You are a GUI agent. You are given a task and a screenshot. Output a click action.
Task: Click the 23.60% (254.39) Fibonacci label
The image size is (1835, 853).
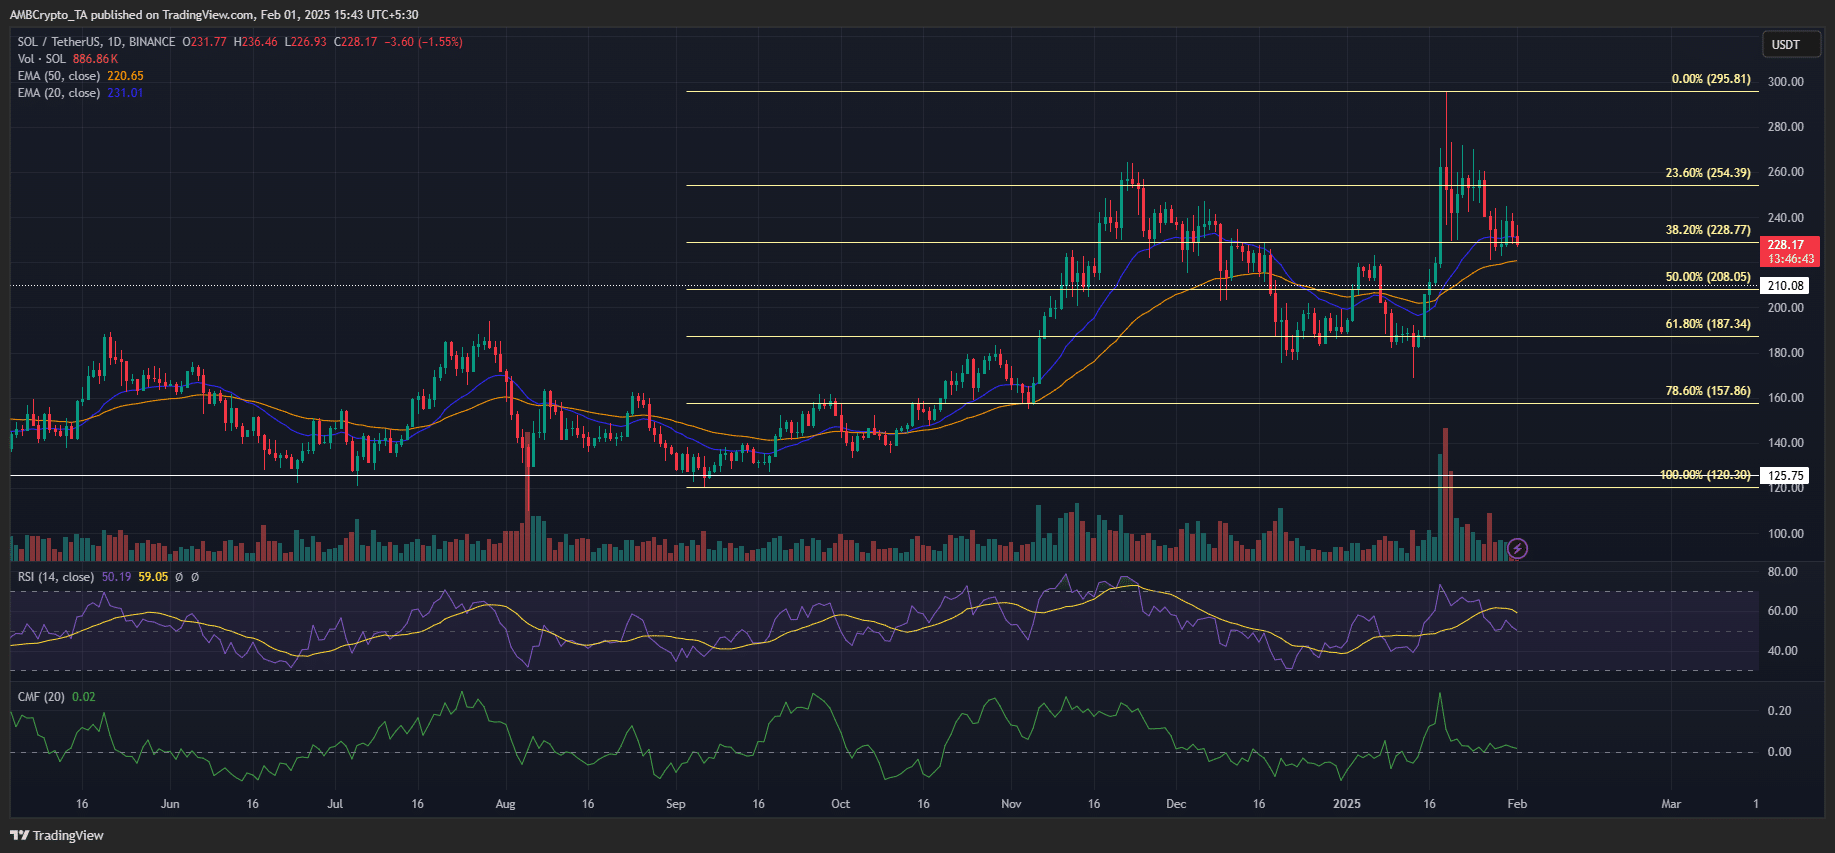pyautogui.click(x=1708, y=173)
